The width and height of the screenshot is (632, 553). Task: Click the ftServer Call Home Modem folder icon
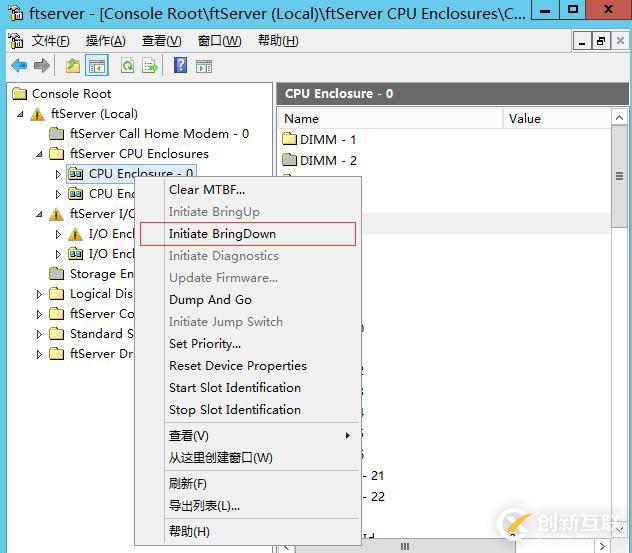coord(56,134)
